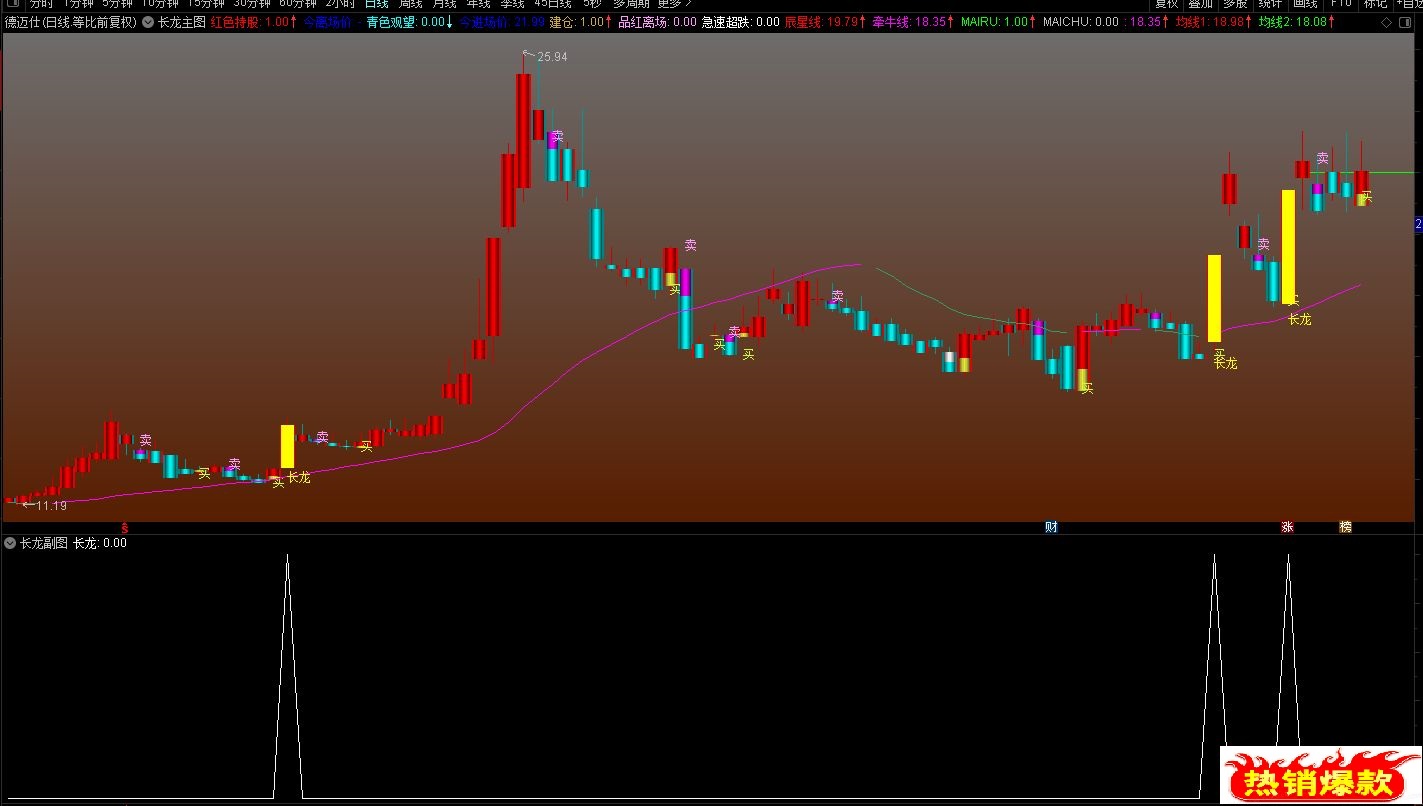Screen dimensions: 1423x806
Task: Click the 牵牛线 indicator value
Action: (x=913, y=22)
